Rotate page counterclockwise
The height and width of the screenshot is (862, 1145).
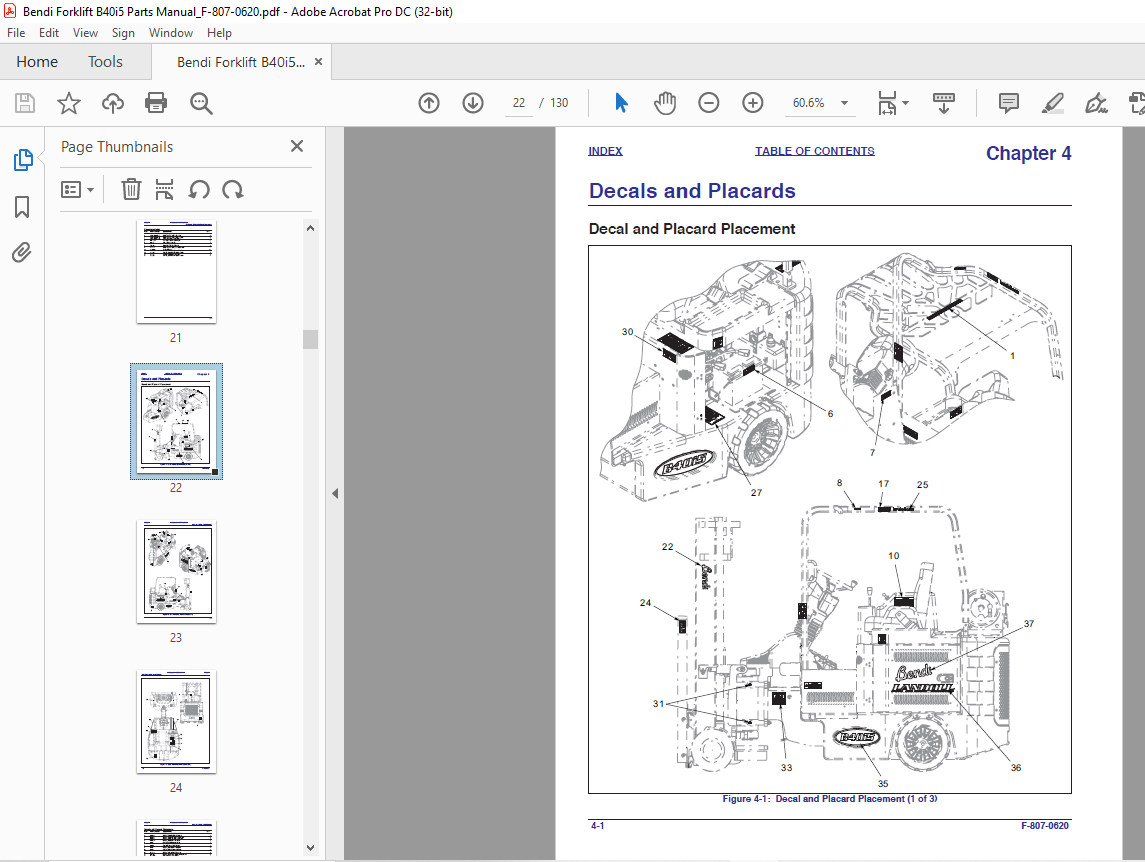tap(199, 190)
